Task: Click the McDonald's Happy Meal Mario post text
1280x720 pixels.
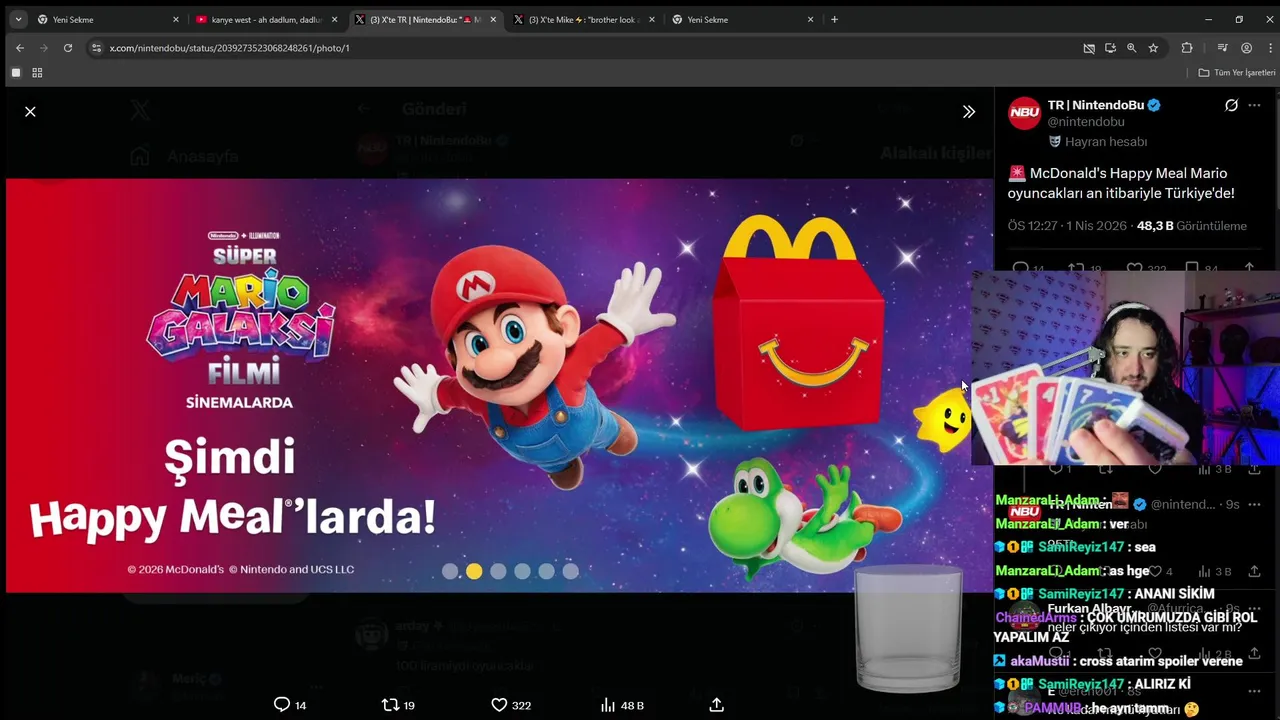Action: 1121,183
